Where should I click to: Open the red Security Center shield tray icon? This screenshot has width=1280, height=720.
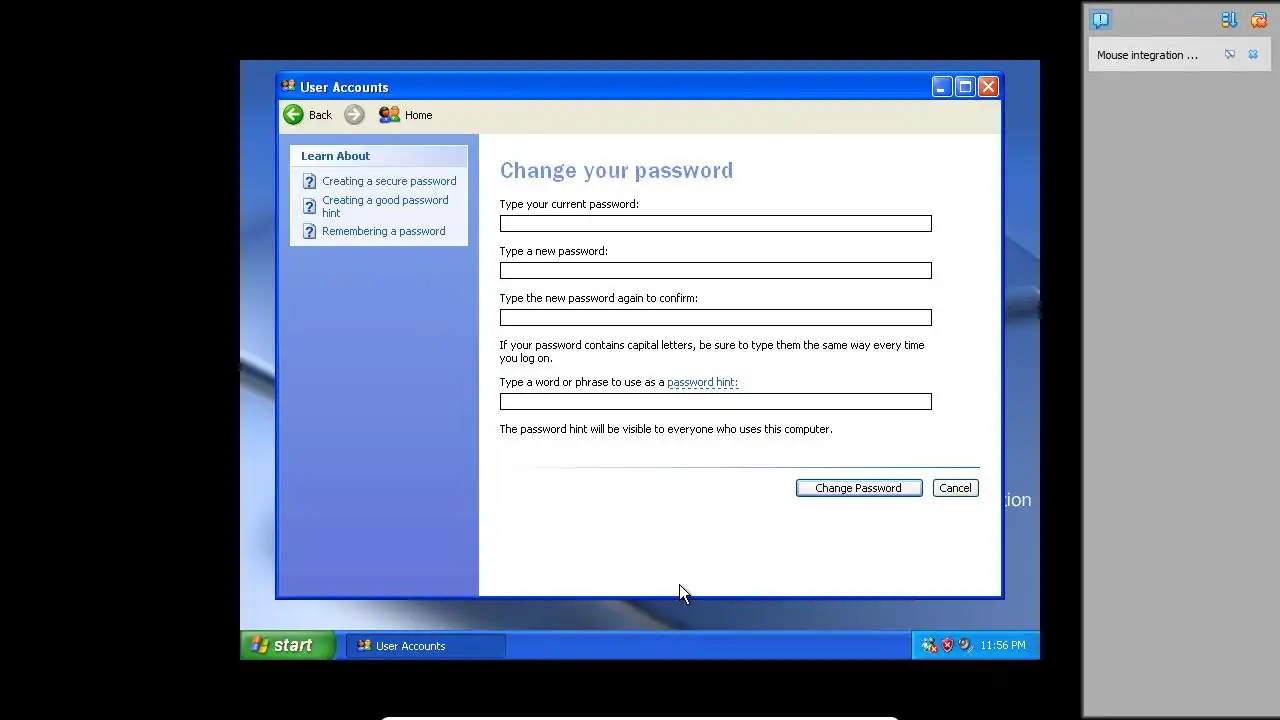[947, 645]
